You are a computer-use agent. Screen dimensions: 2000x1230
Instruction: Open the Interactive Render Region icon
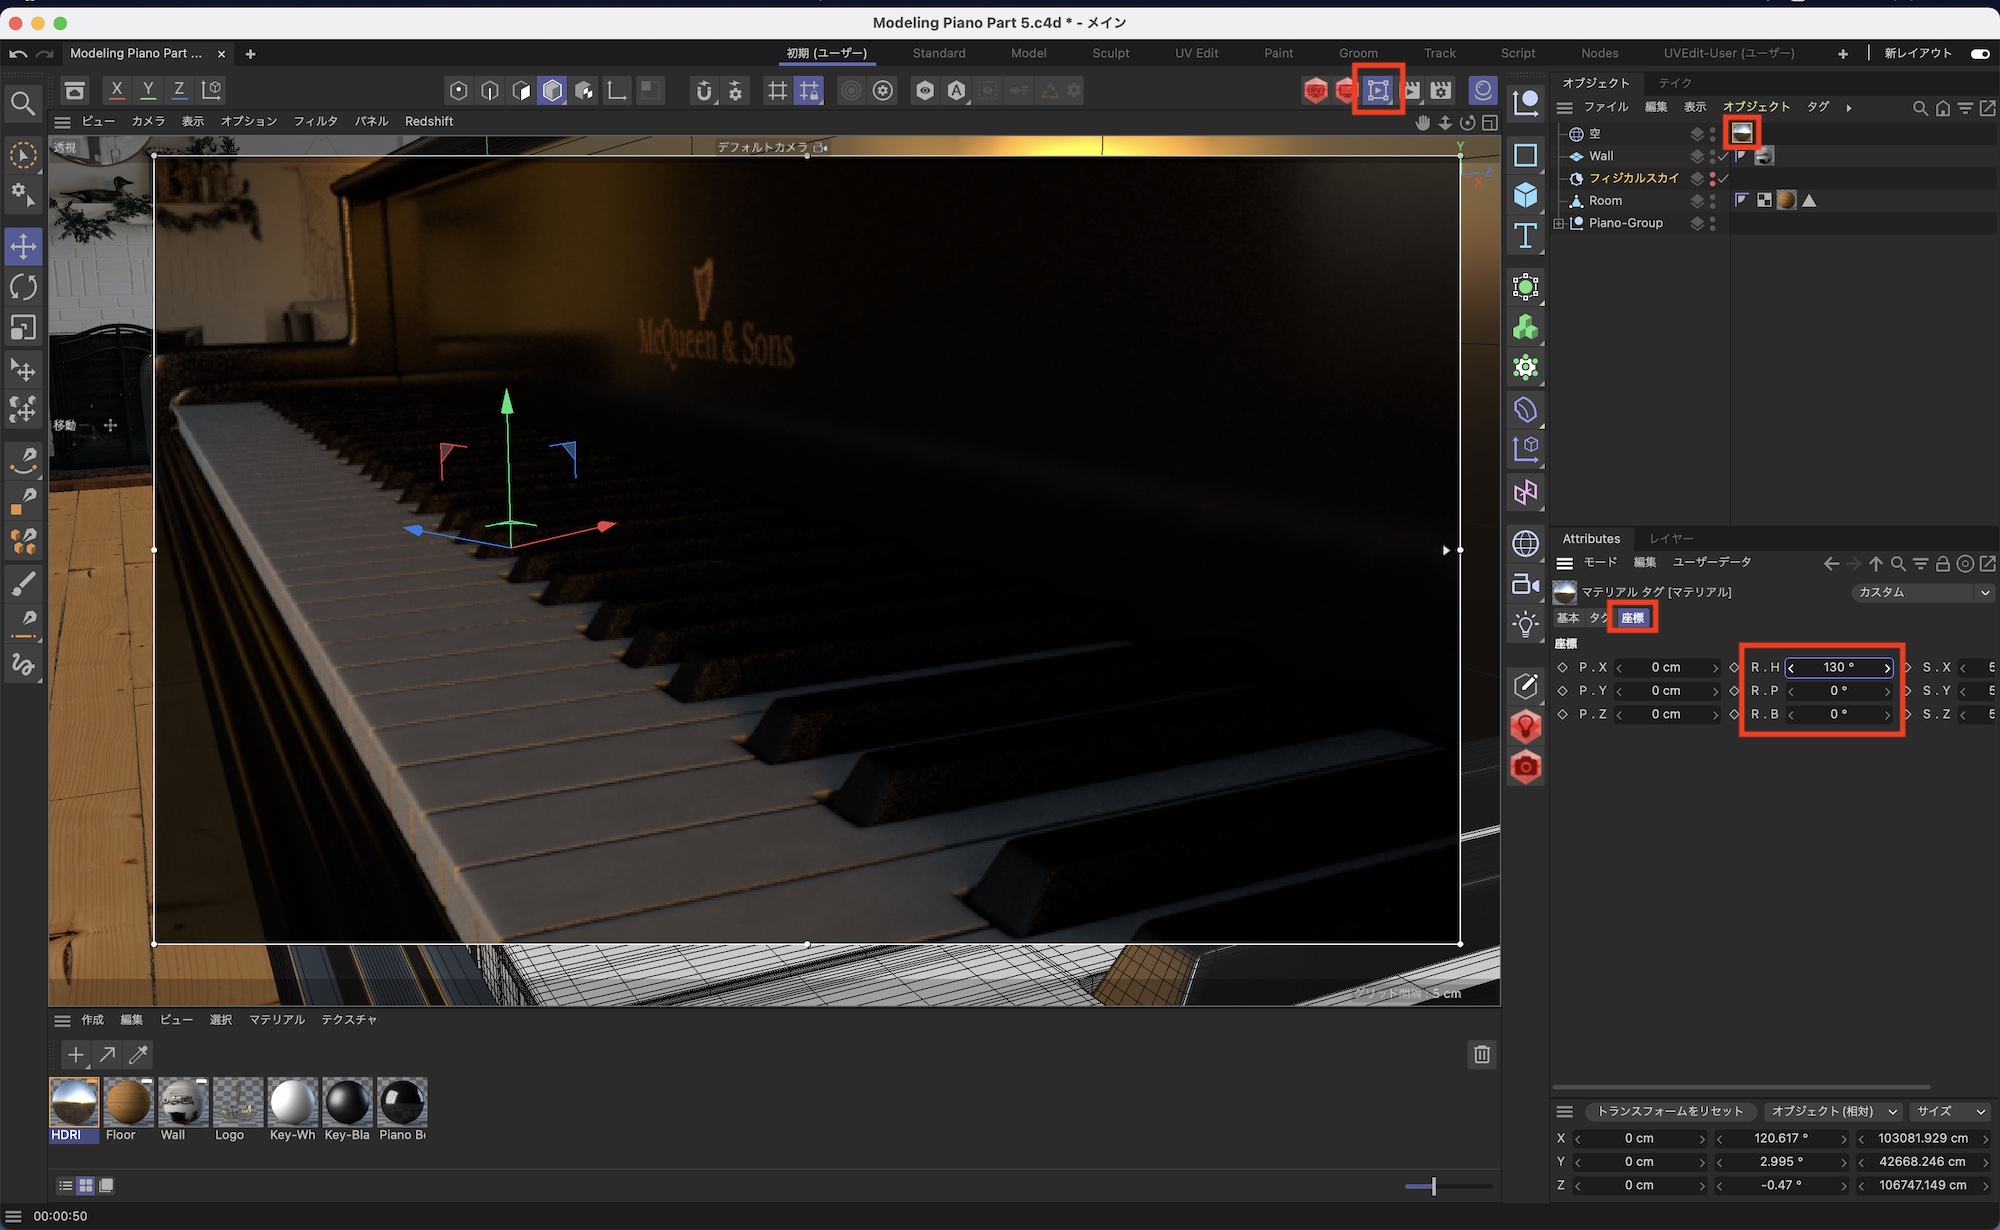[x=1378, y=90]
